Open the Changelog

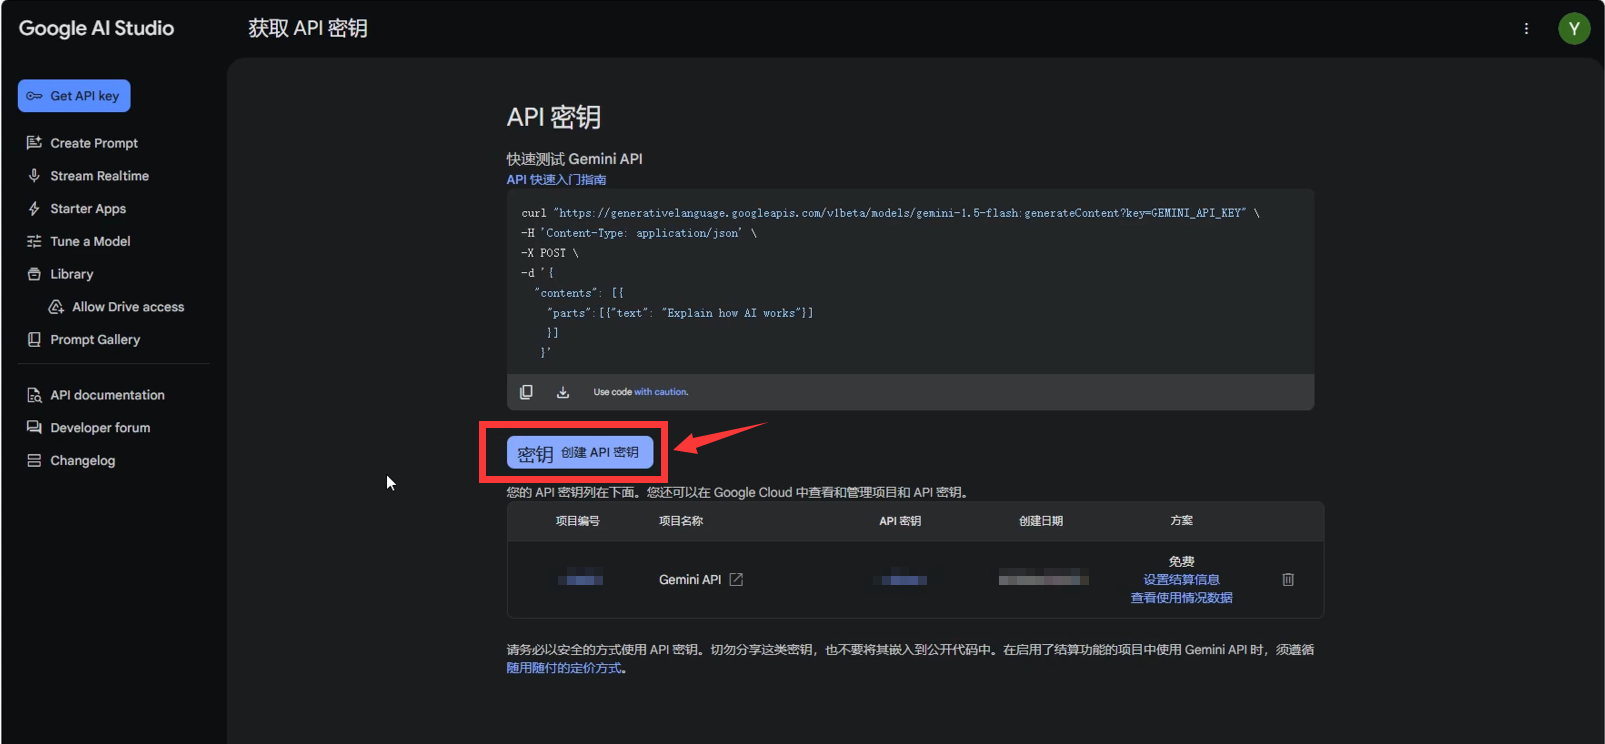(x=82, y=461)
